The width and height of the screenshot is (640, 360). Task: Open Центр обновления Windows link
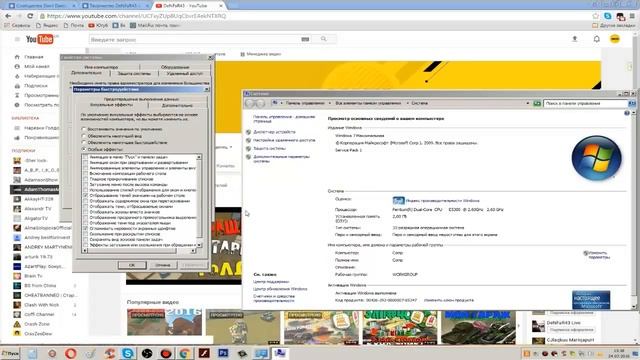(x=280, y=289)
